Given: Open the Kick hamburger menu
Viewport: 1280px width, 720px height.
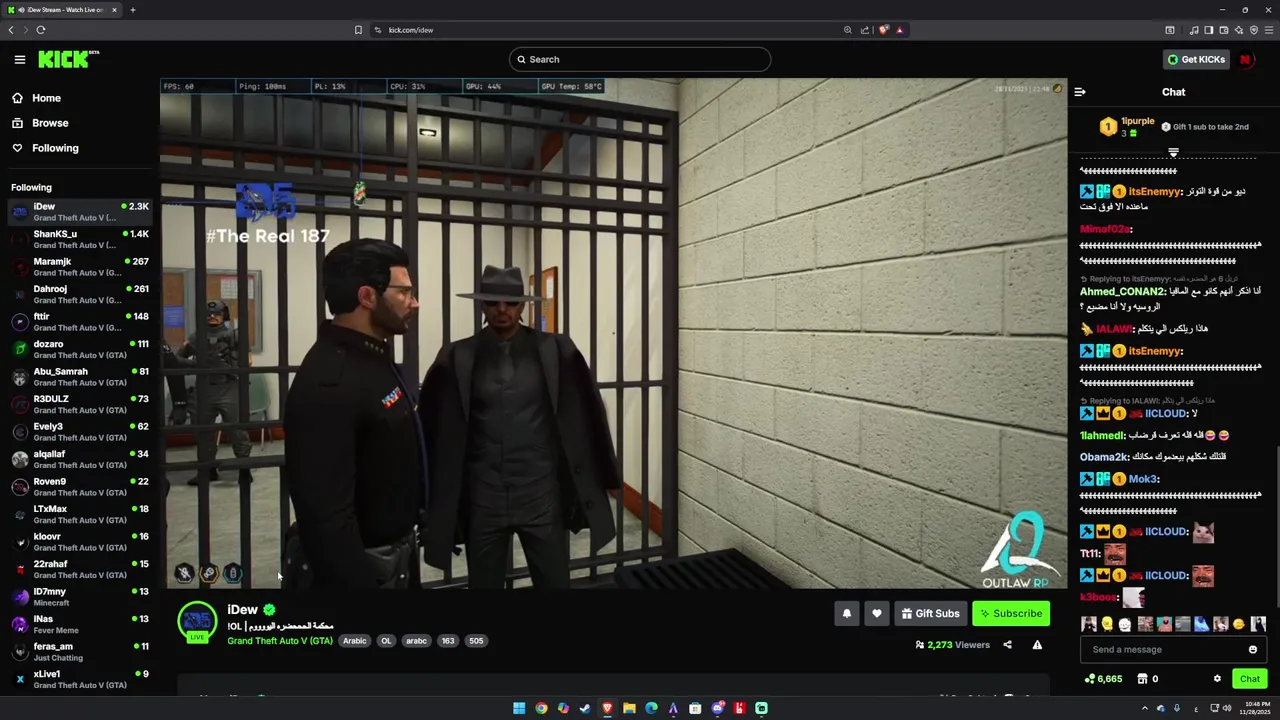Looking at the screenshot, I should coord(19,59).
